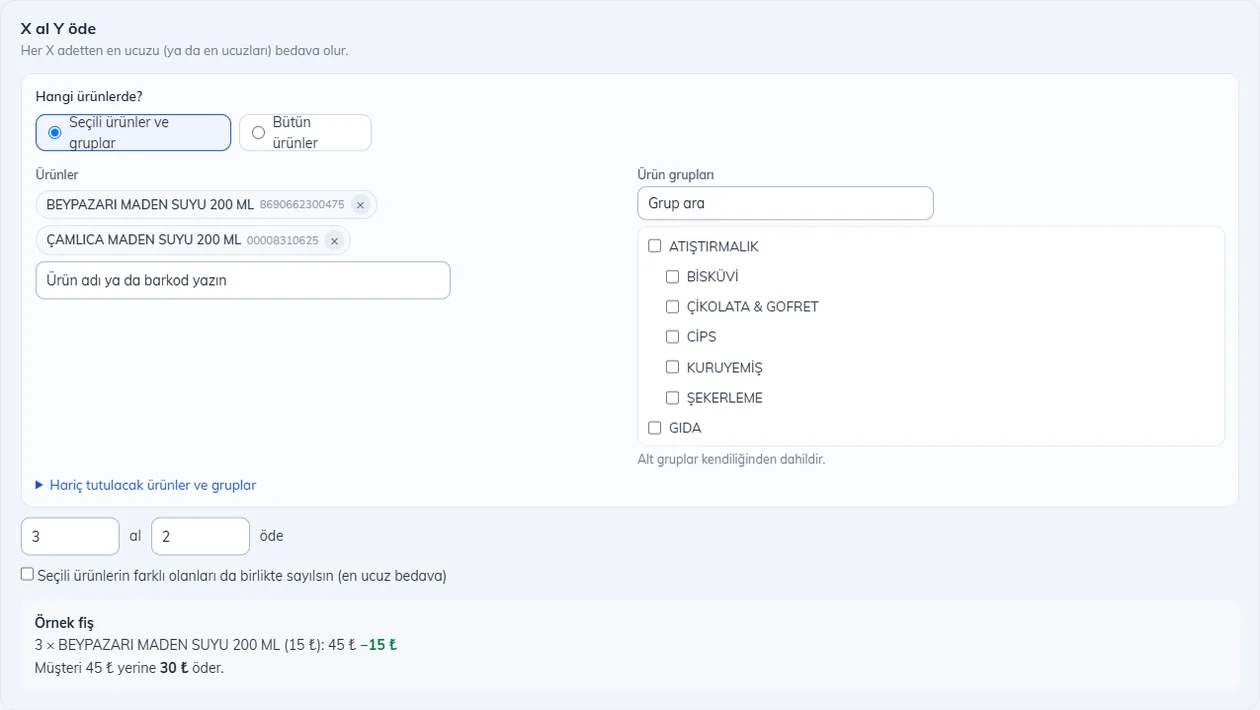Tick the ATIŞTIRMALIK group checkbox
1260x710 pixels.
pos(655,246)
